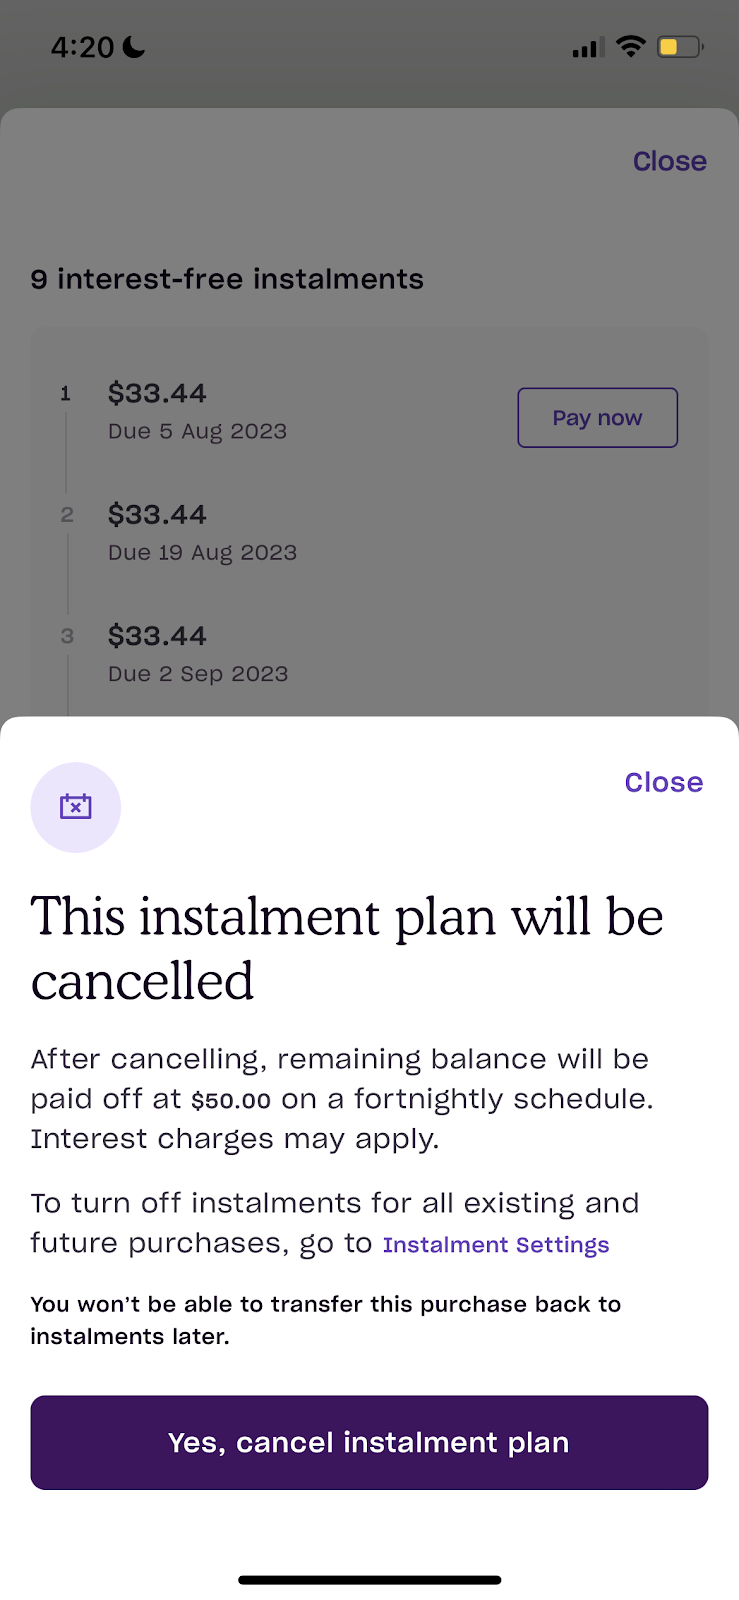Tap the cellular signal bars icon

587,47
